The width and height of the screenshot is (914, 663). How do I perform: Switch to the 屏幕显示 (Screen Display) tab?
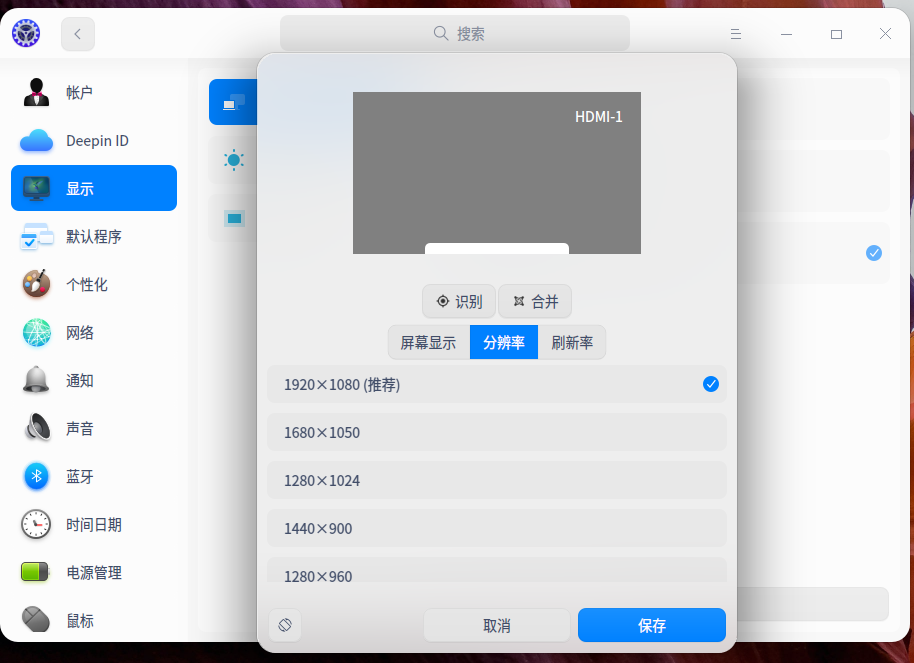pos(428,342)
